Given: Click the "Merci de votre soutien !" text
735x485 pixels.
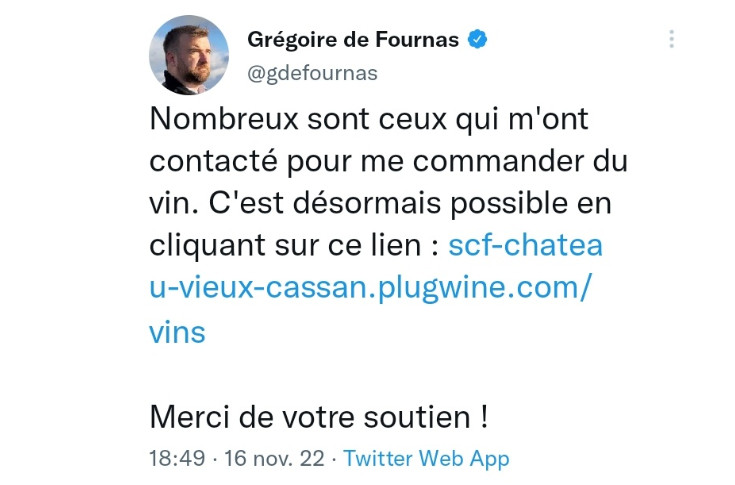Looking at the screenshot, I should click(x=318, y=415).
